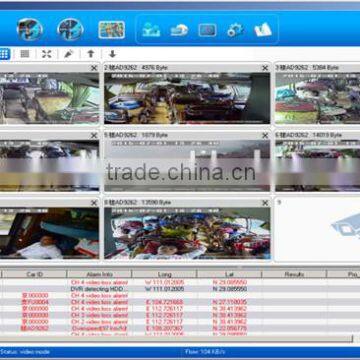The width and height of the screenshot is (360, 360).
Task: Close the top-left video panel
Action: (x=94, y=68)
